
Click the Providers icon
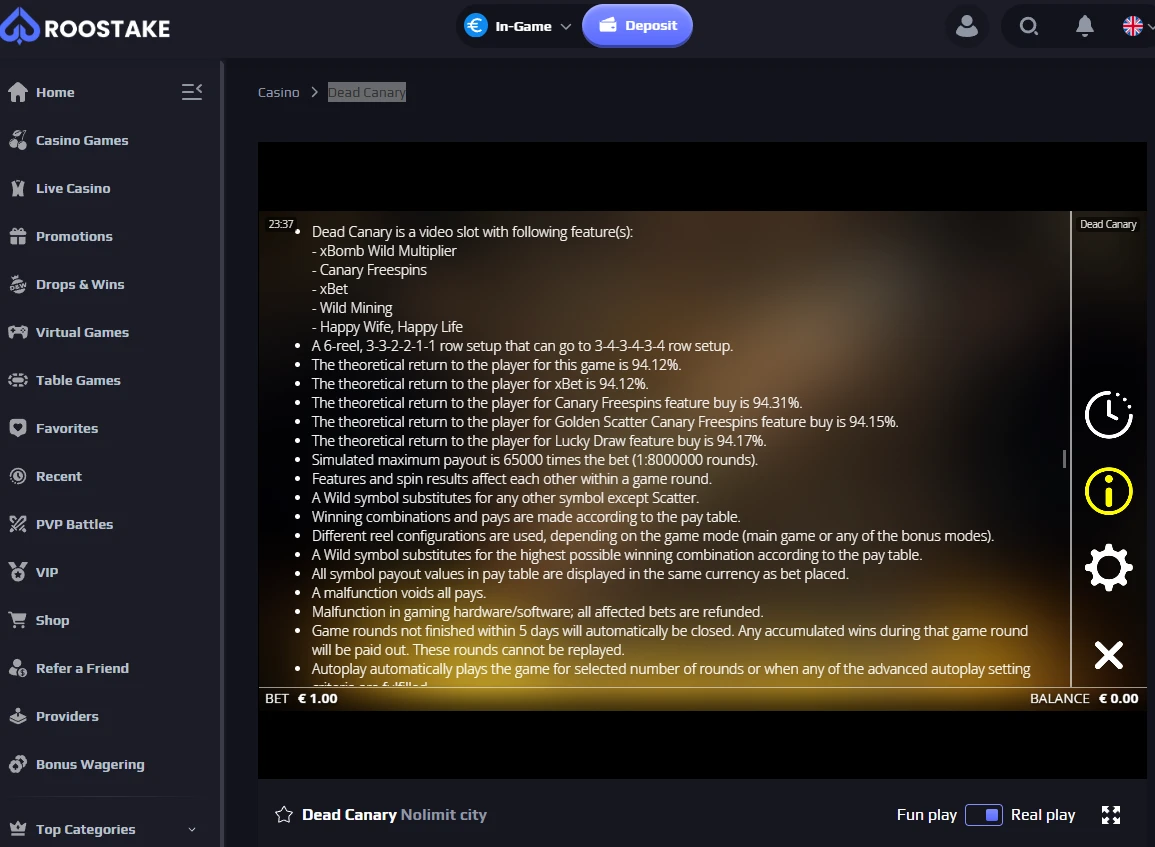click(18, 716)
